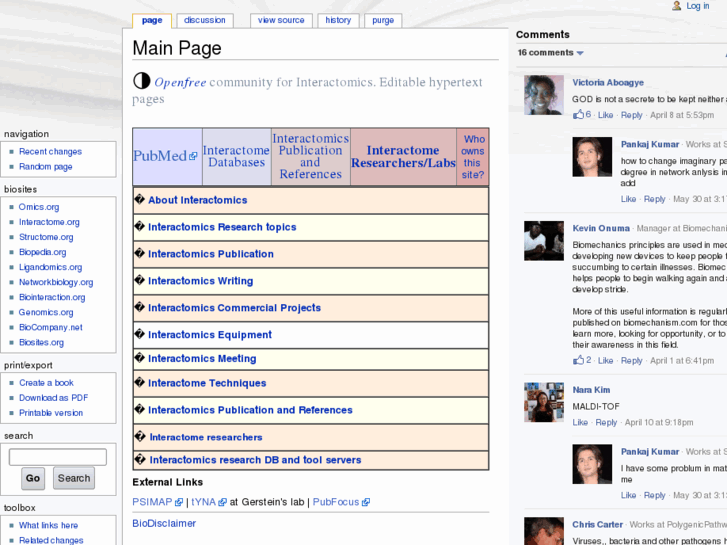
Task: Open Interactome Researchers/Labs header link
Action: click(x=403, y=157)
